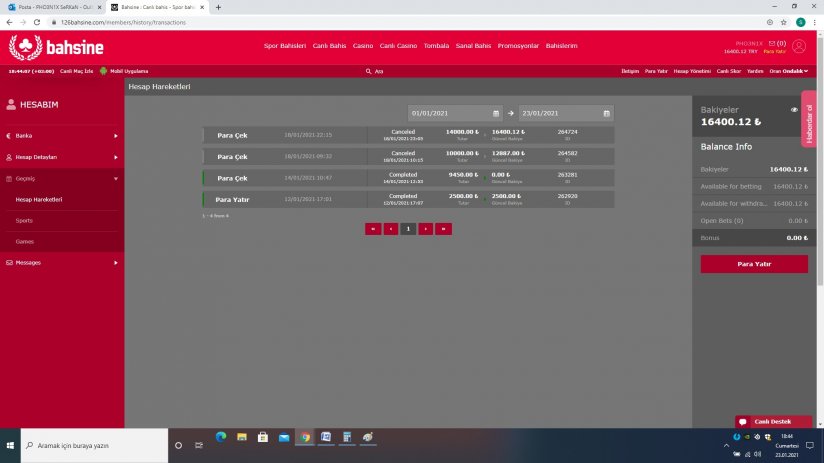Go to the next transactions page
Screen dimensions: 824x463
[426, 229]
